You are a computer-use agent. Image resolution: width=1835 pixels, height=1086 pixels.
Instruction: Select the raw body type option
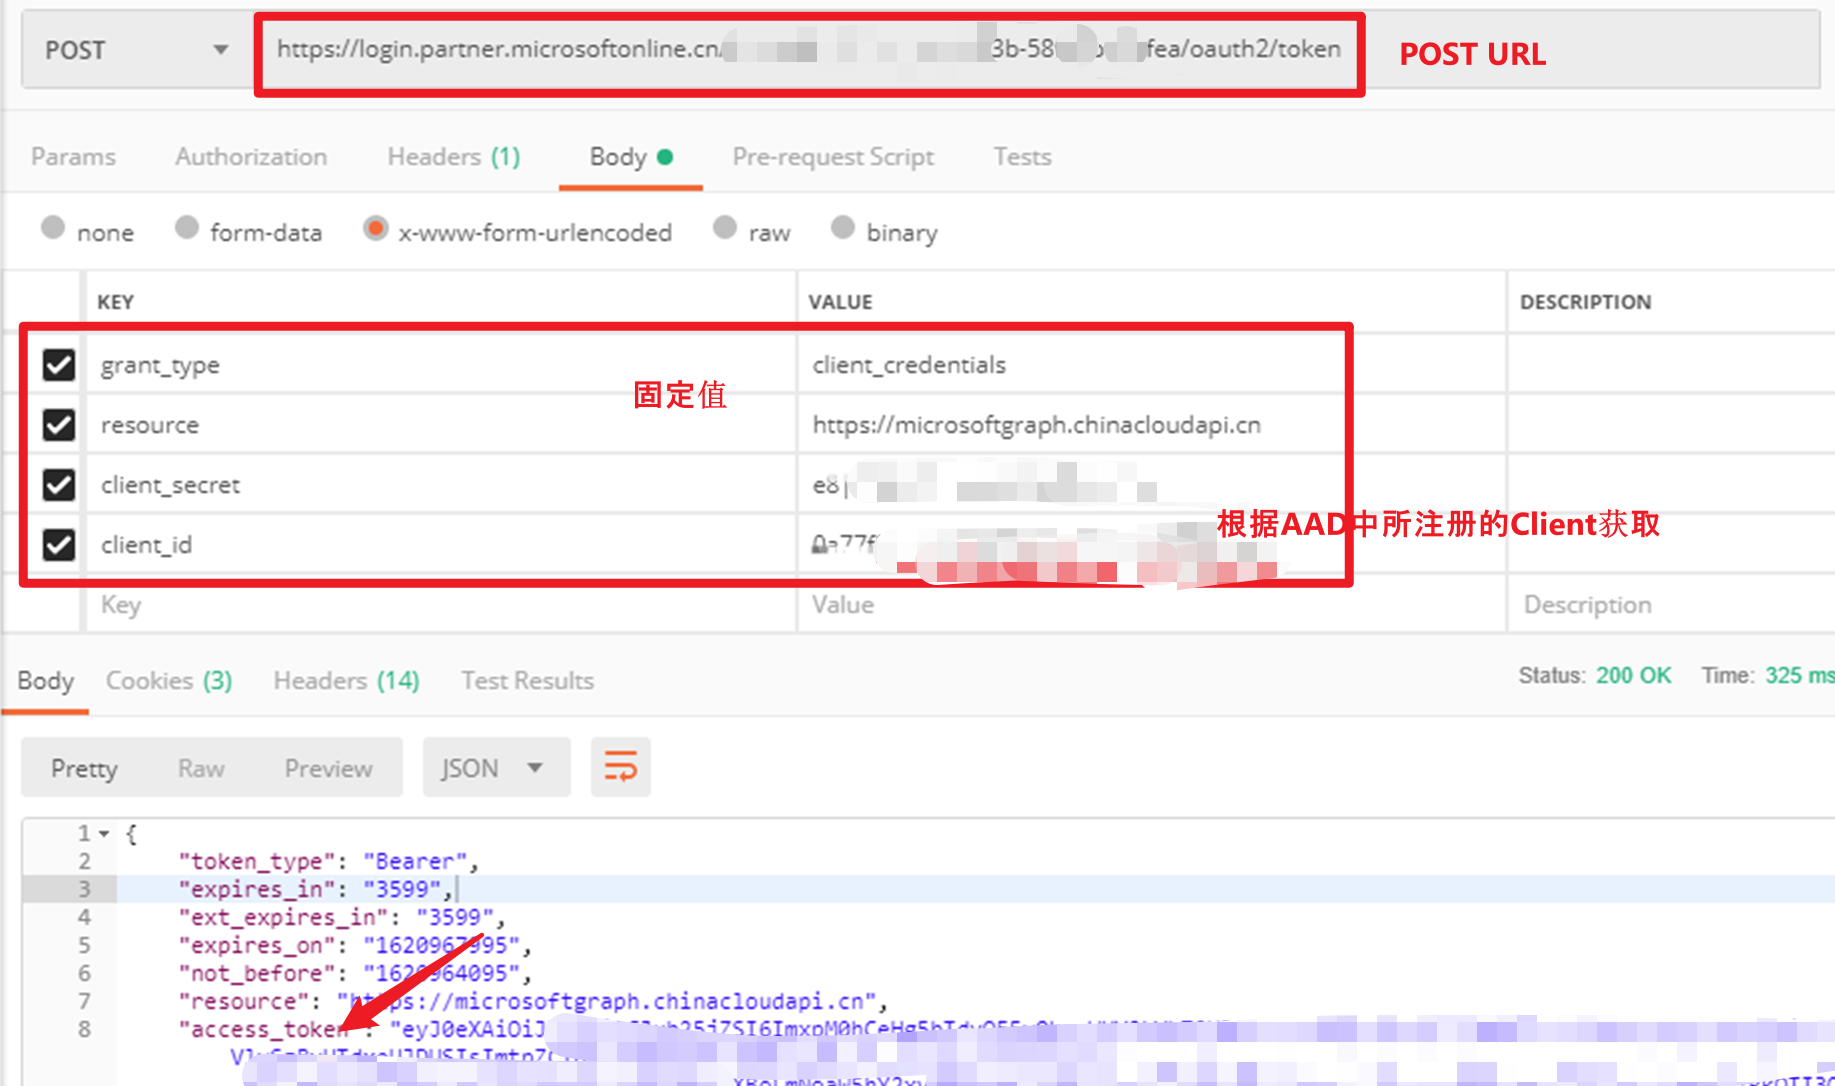[726, 229]
